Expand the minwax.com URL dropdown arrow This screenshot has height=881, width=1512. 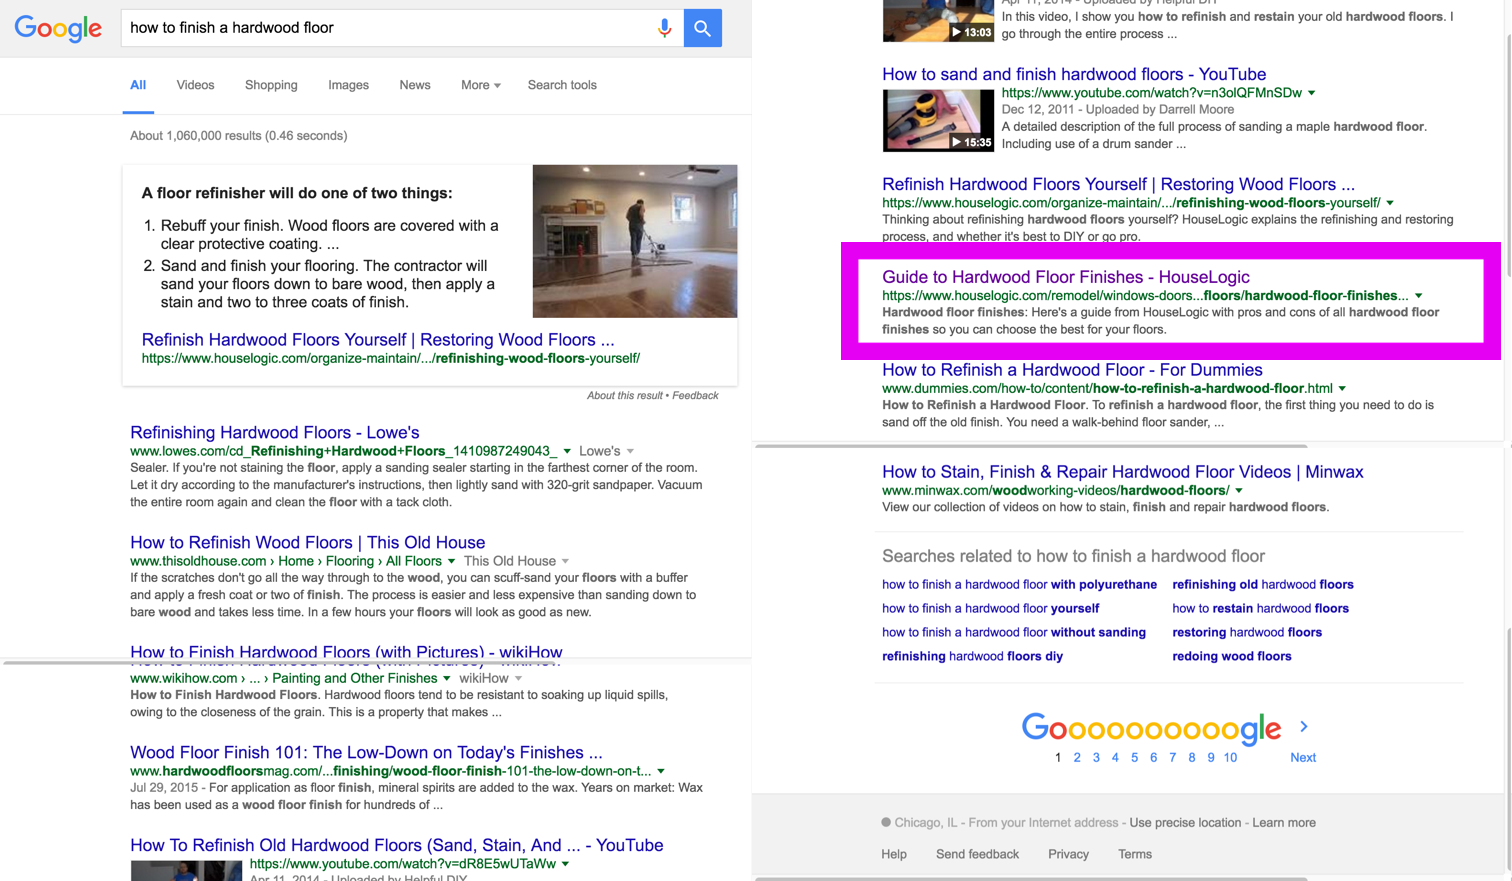pyautogui.click(x=1239, y=491)
